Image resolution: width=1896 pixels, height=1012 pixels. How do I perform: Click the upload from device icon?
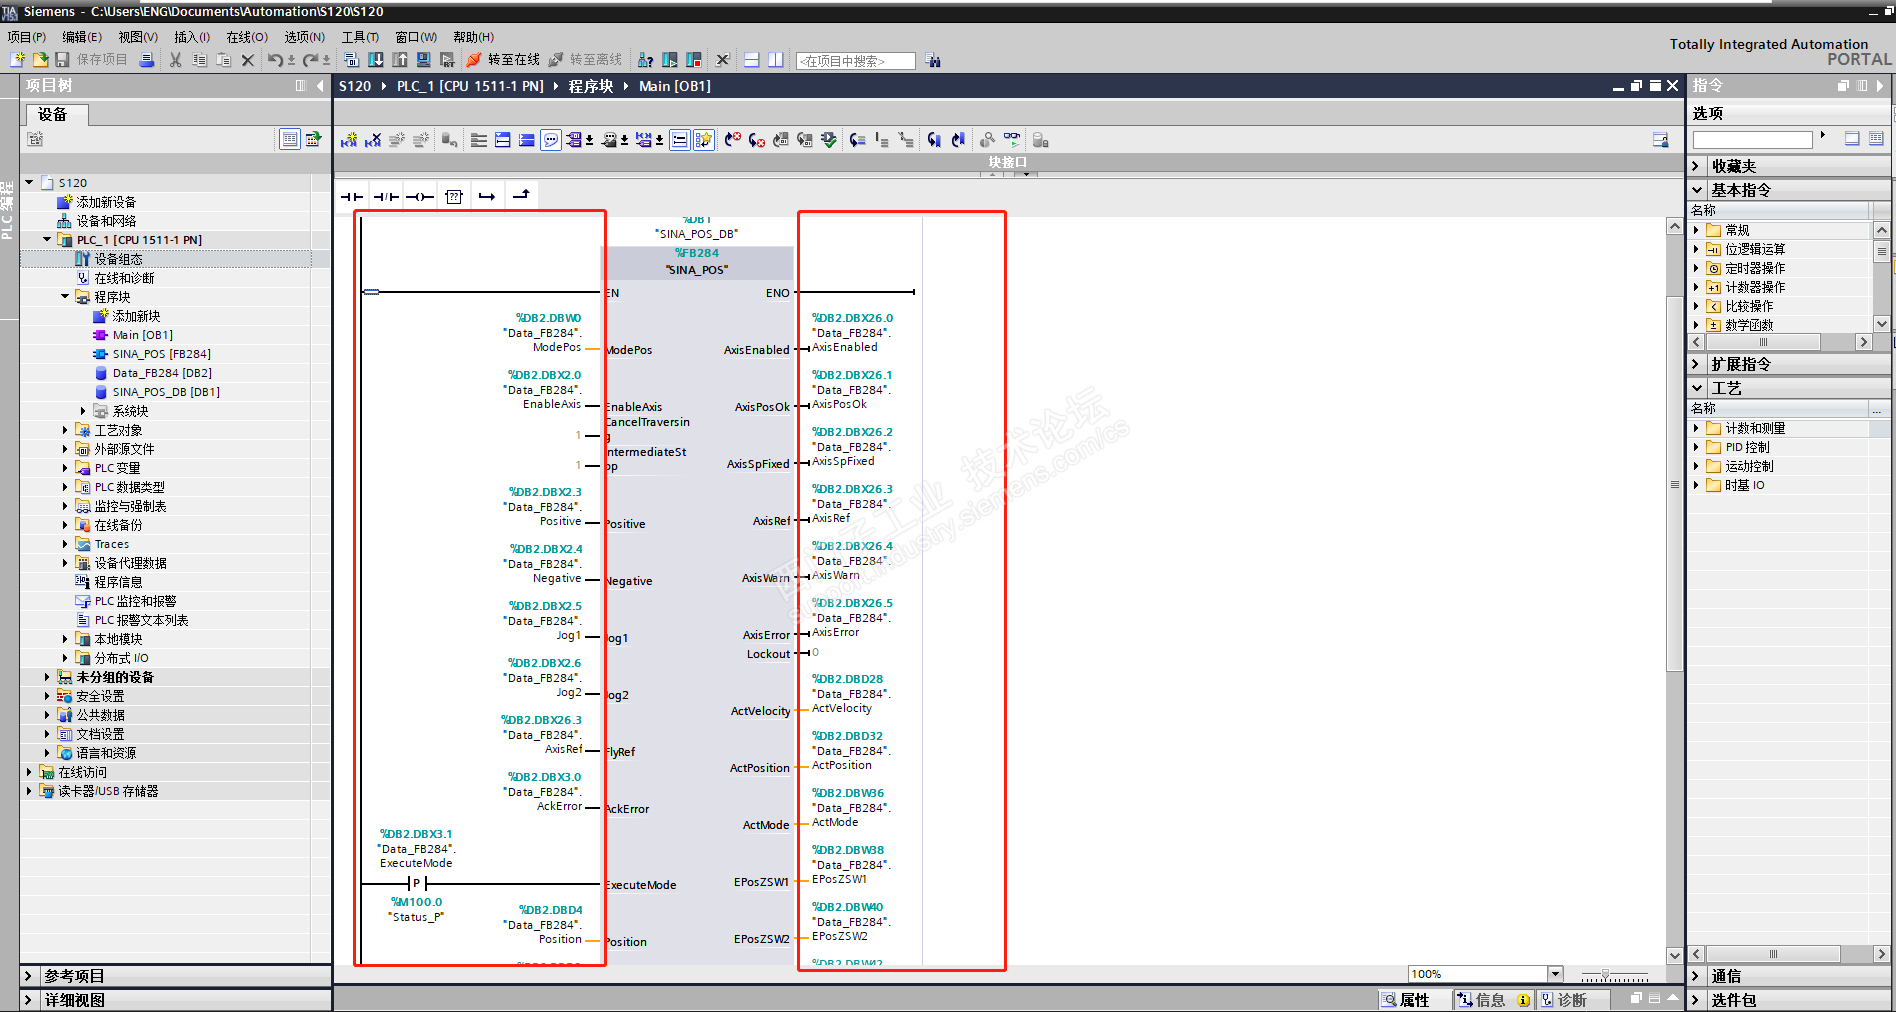point(400,60)
